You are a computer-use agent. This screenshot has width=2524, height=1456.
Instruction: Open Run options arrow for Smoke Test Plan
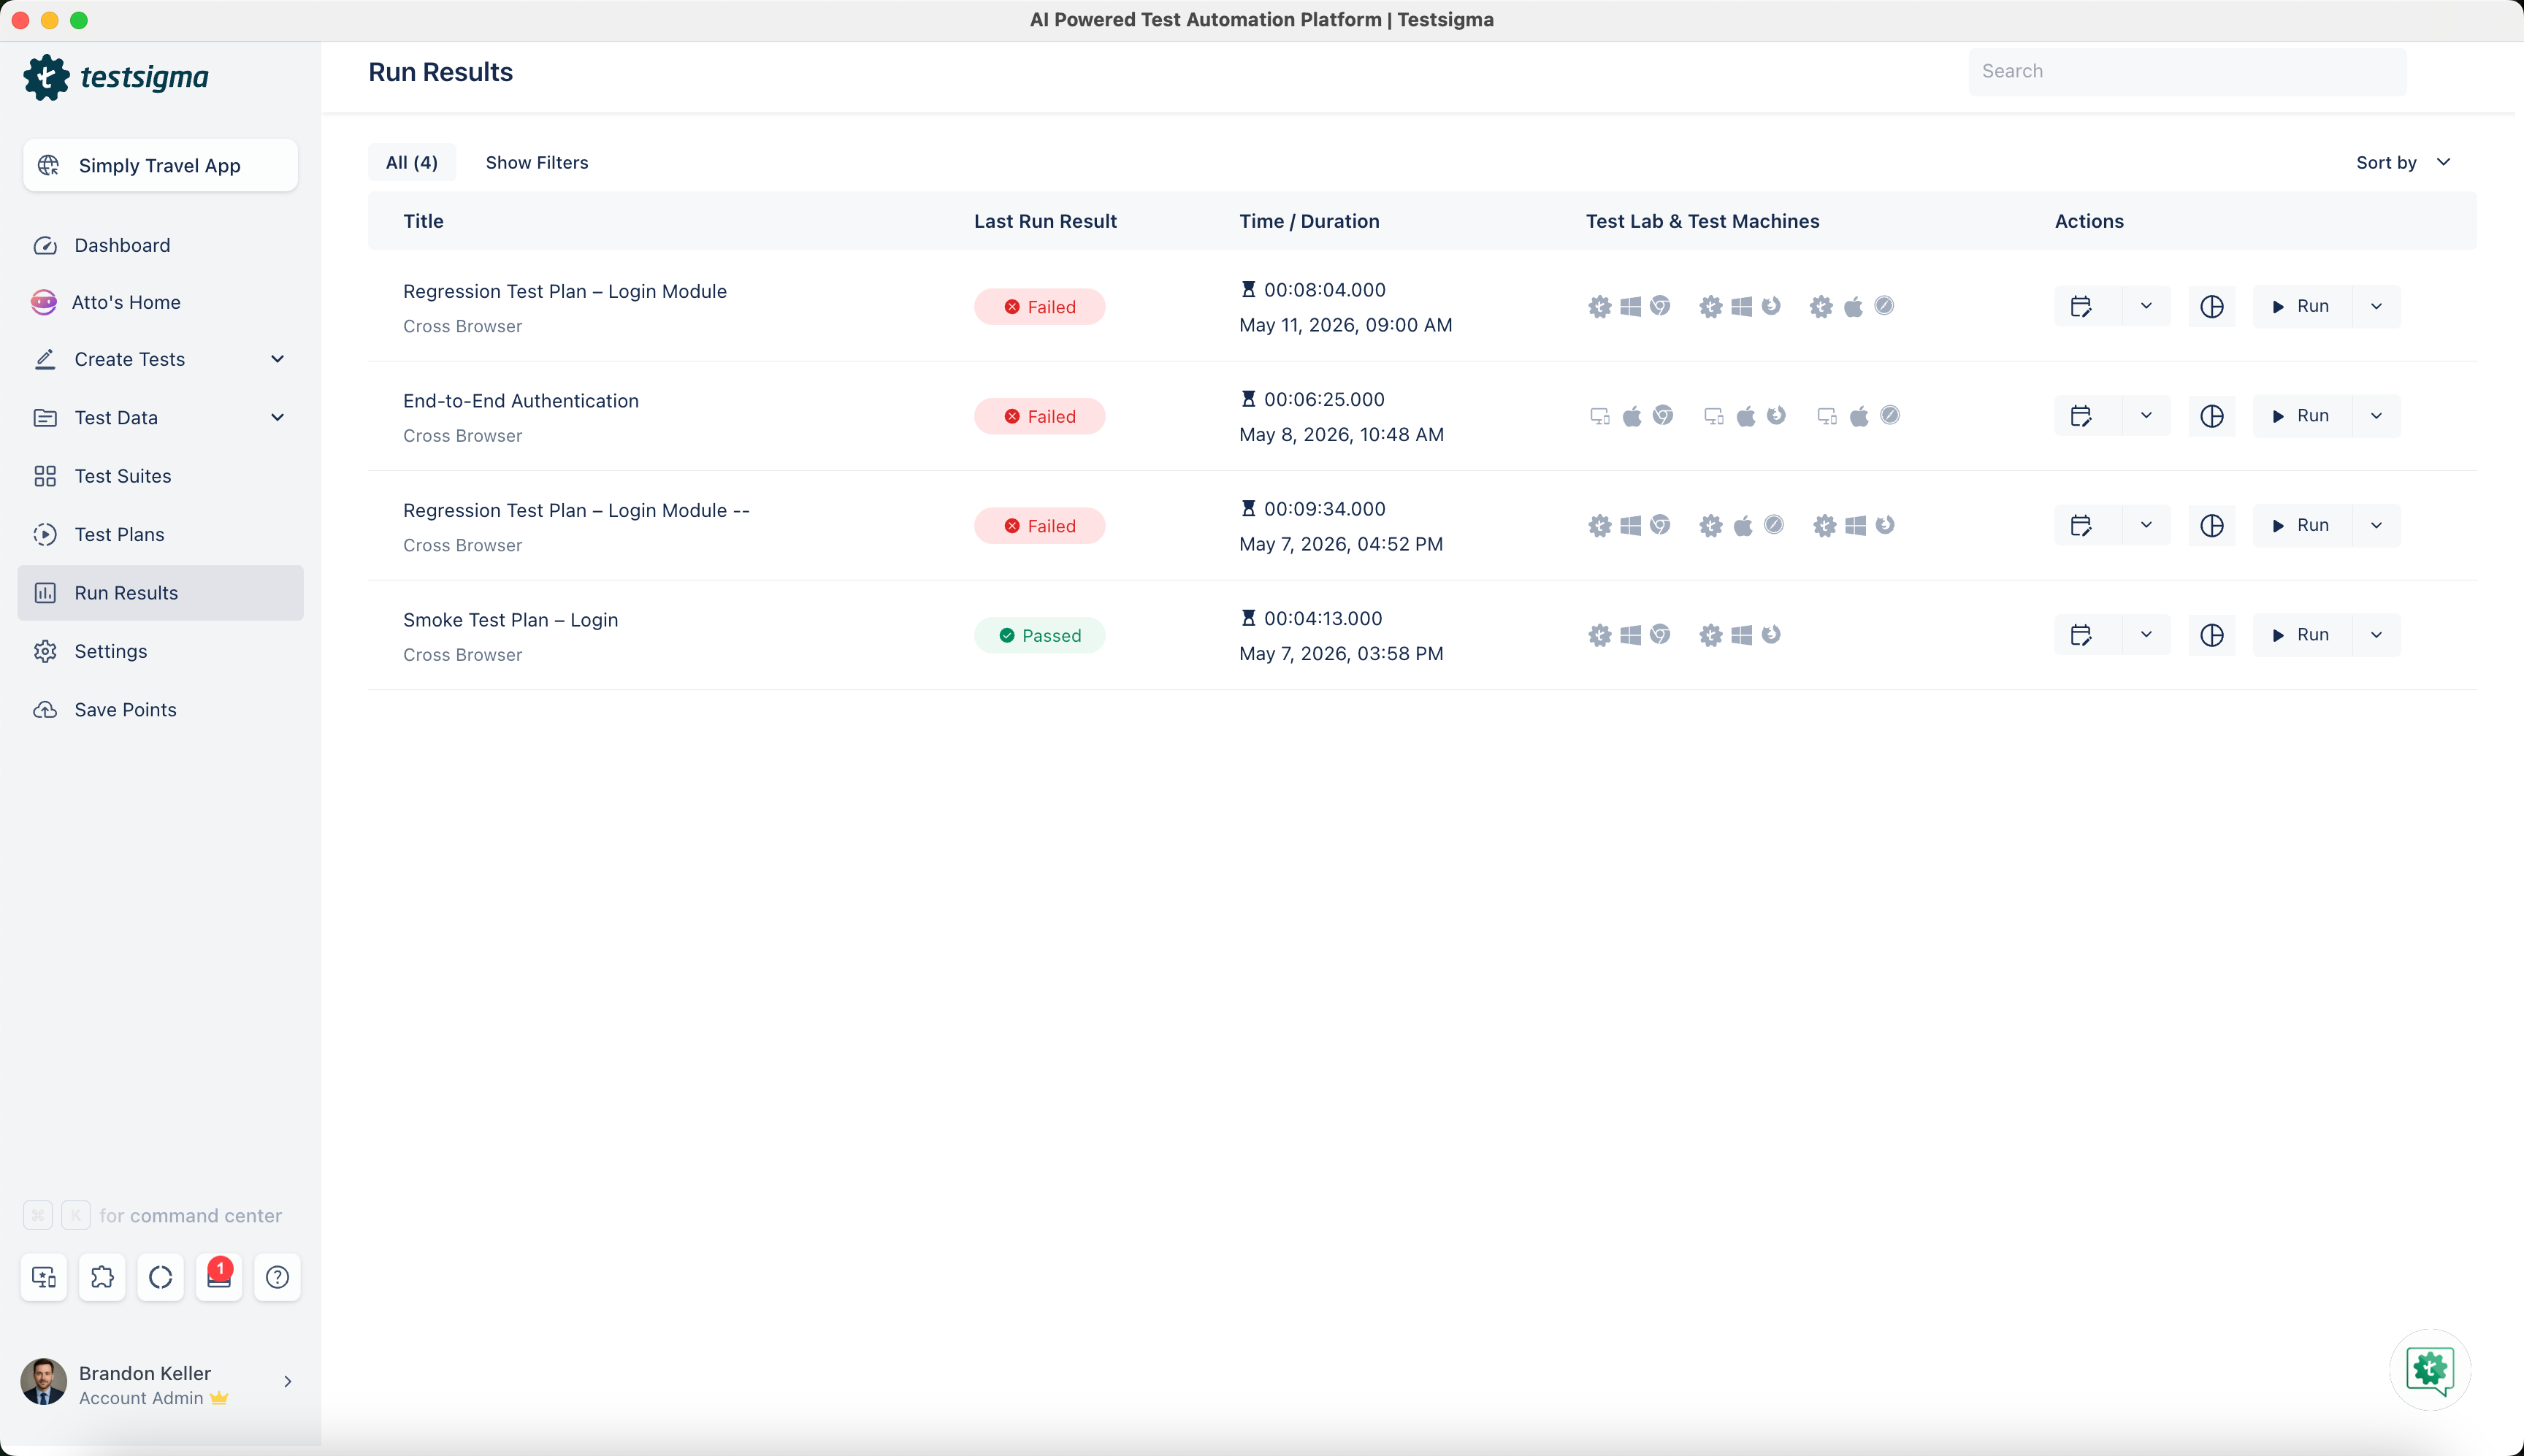[2377, 635]
